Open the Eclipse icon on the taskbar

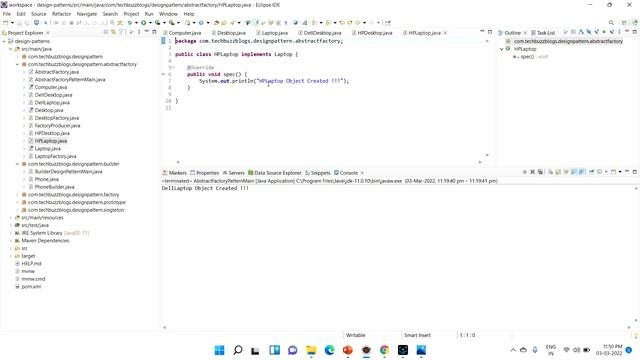point(366,350)
